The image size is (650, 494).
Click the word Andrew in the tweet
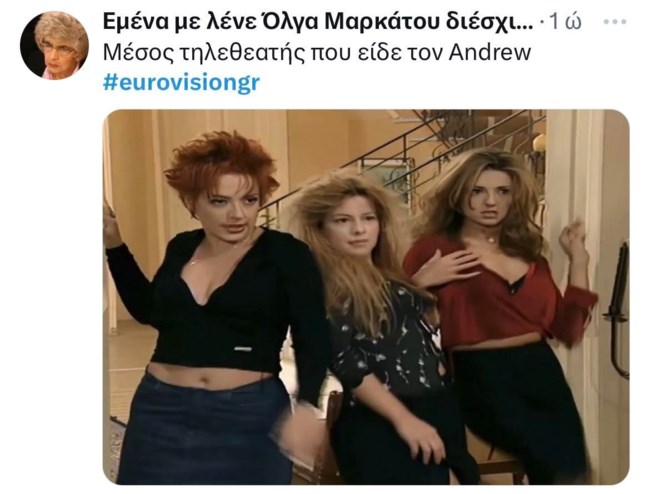(490, 53)
